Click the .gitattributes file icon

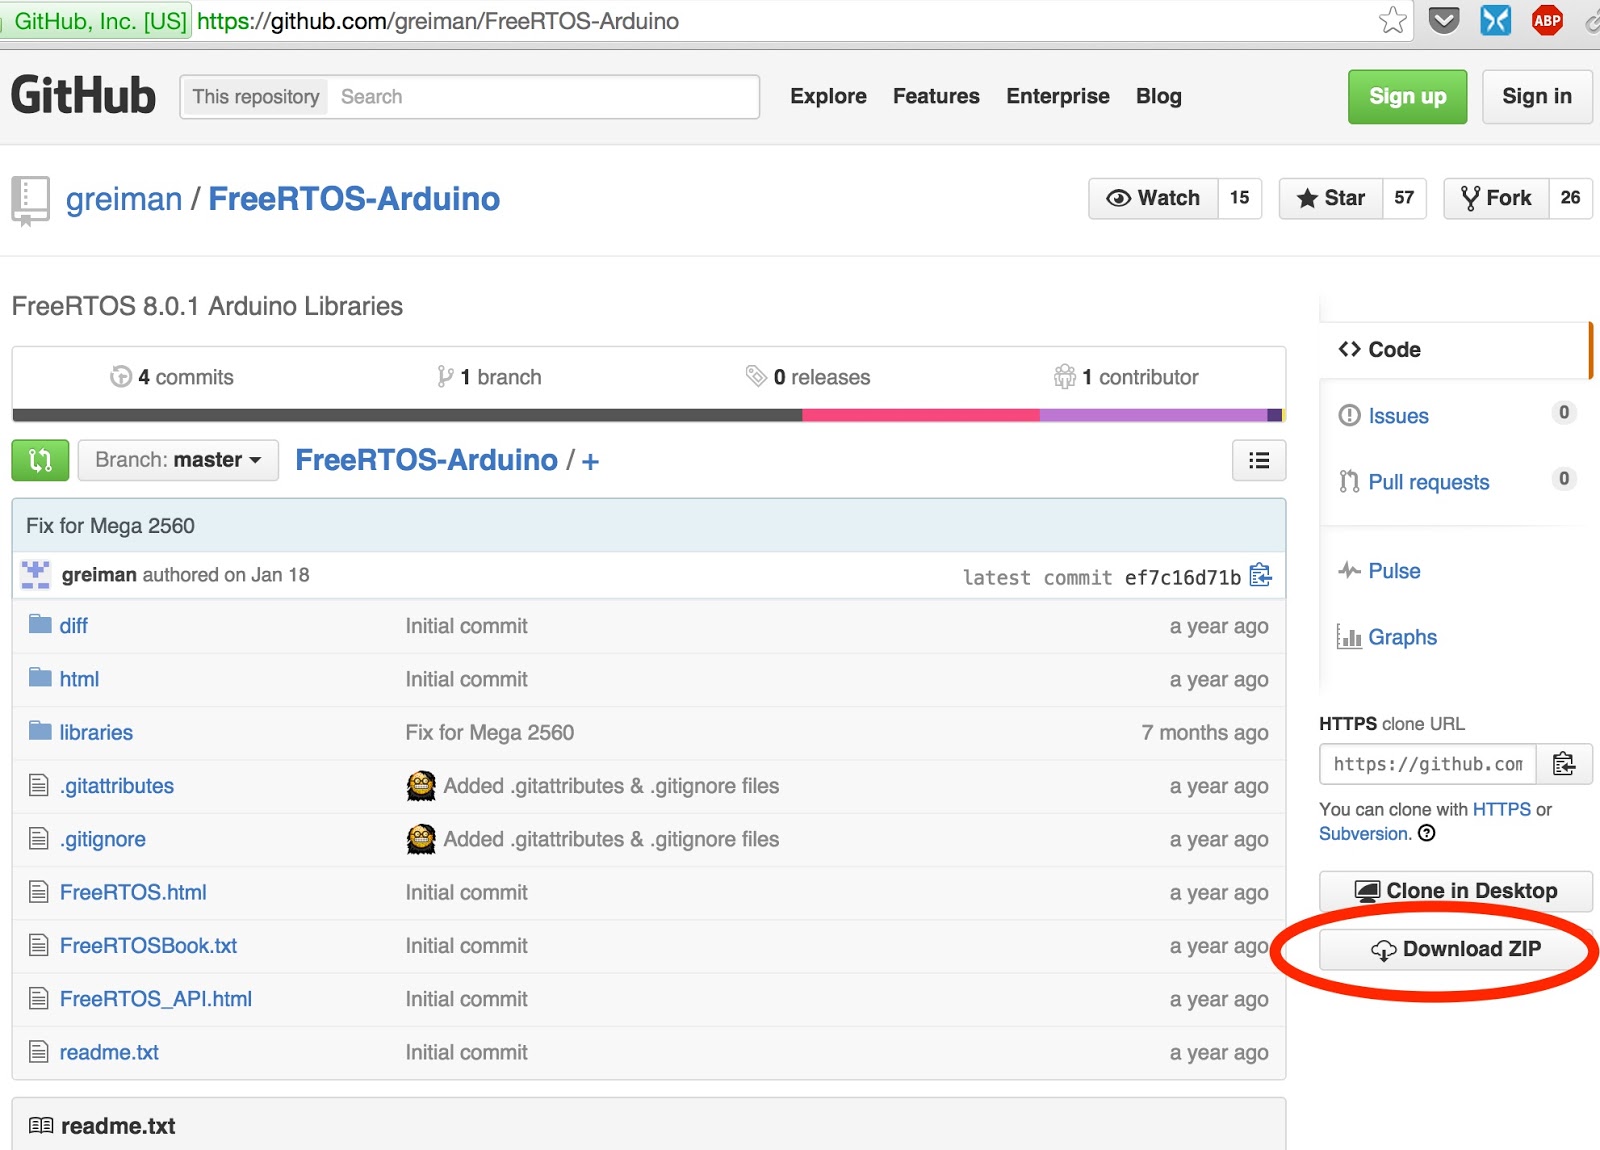[x=39, y=785]
